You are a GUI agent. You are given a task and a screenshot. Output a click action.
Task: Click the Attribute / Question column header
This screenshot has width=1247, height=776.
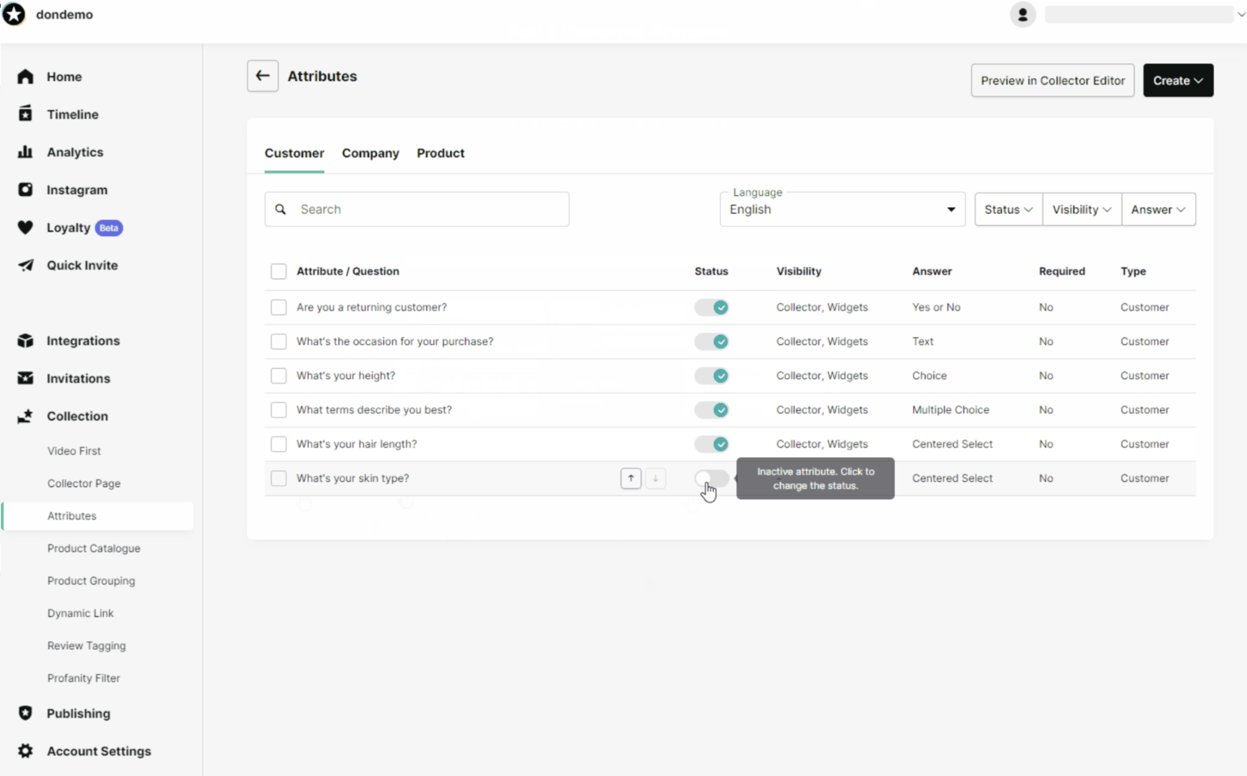348,271
